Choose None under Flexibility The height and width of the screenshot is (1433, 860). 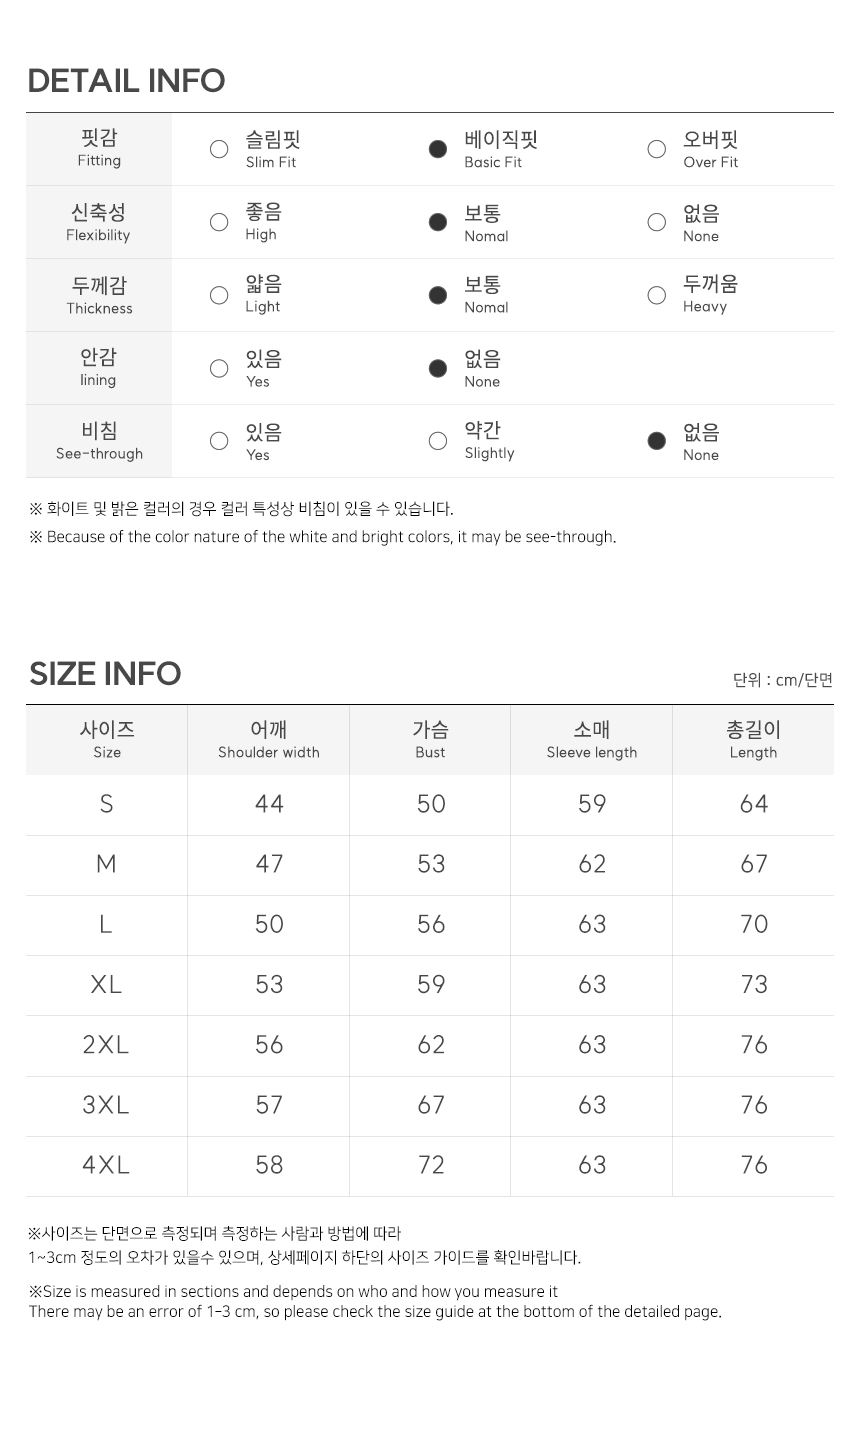pos(657,222)
